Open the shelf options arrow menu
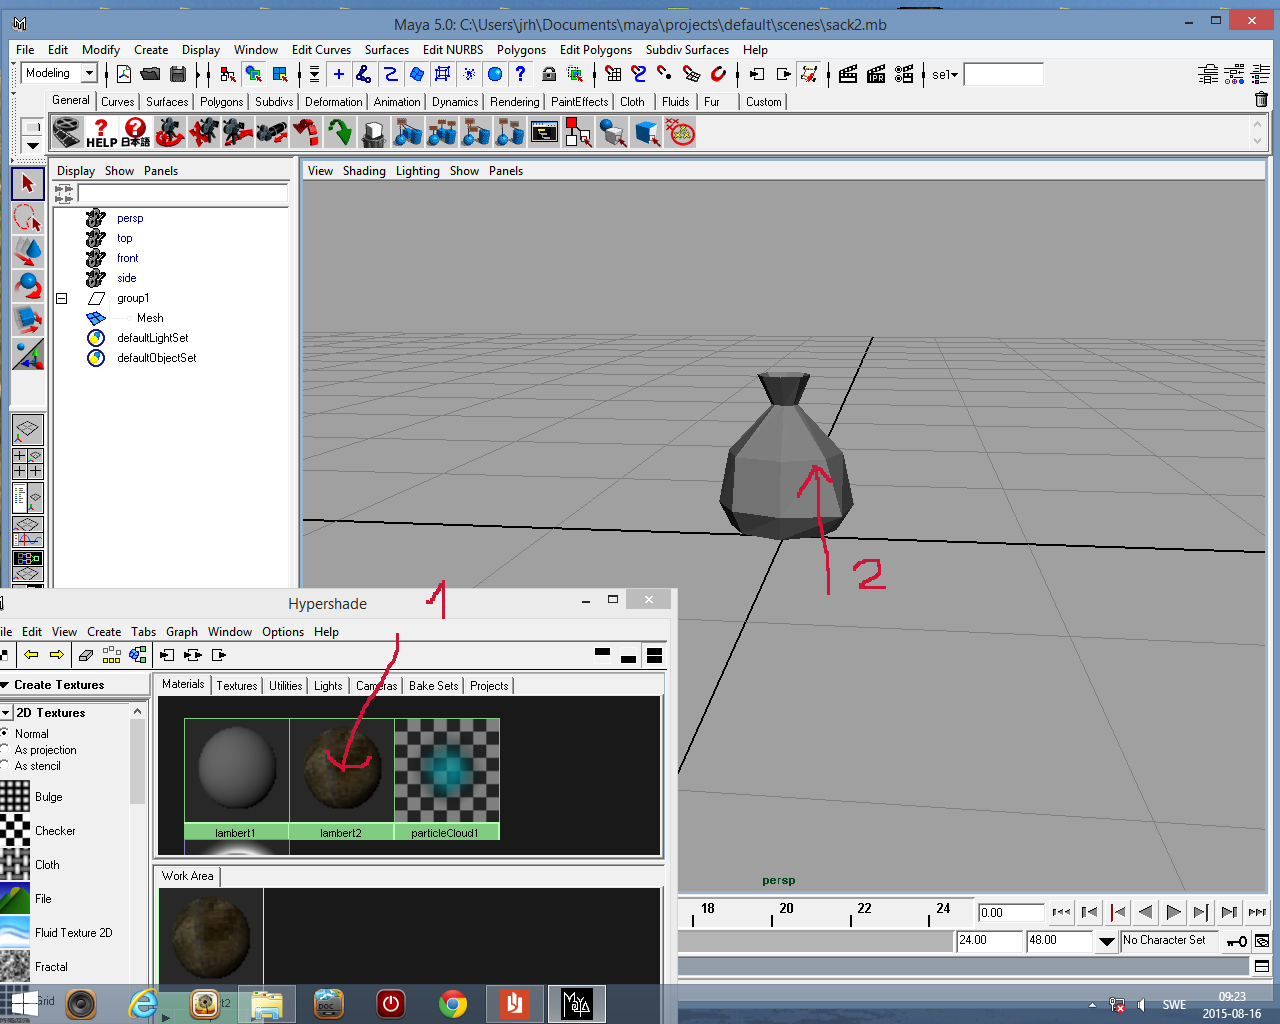The height and width of the screenshot is (1024, 1280). pyautogui.click(x=32, y=146)
